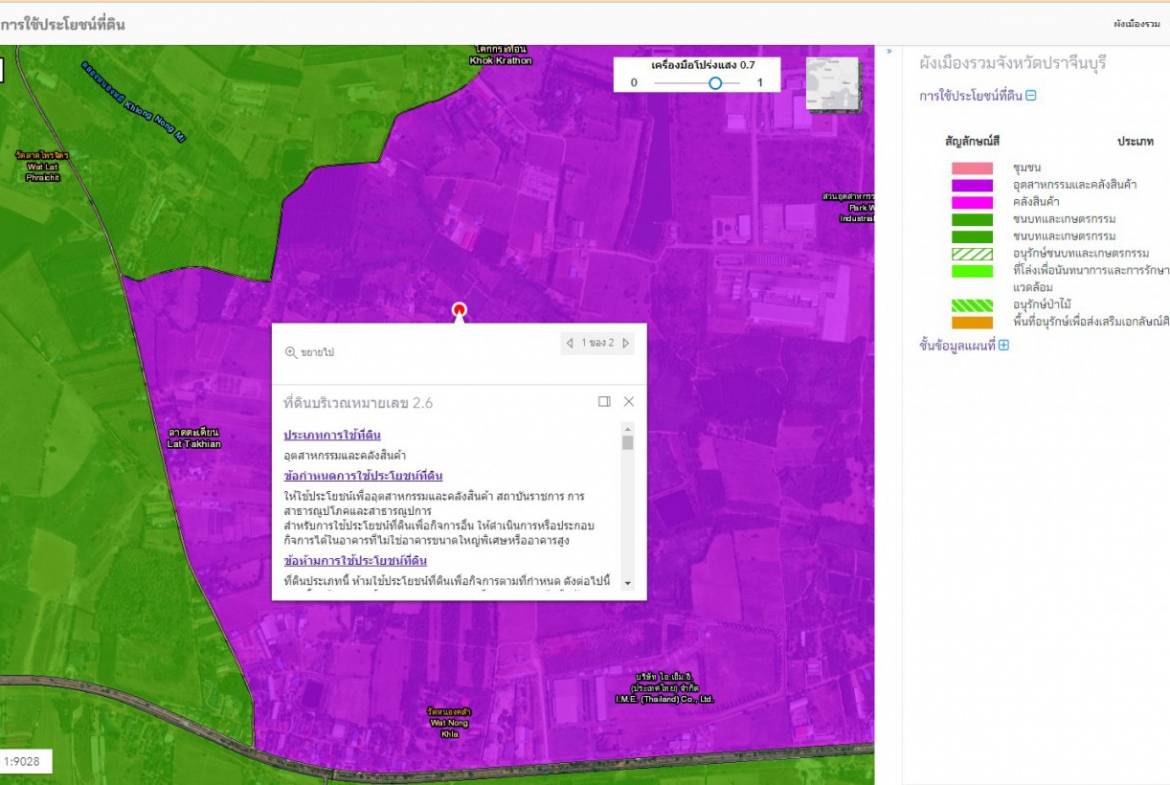
Task: Click the popup scrollbar up arrow
Action: click(x=628, y=429)
